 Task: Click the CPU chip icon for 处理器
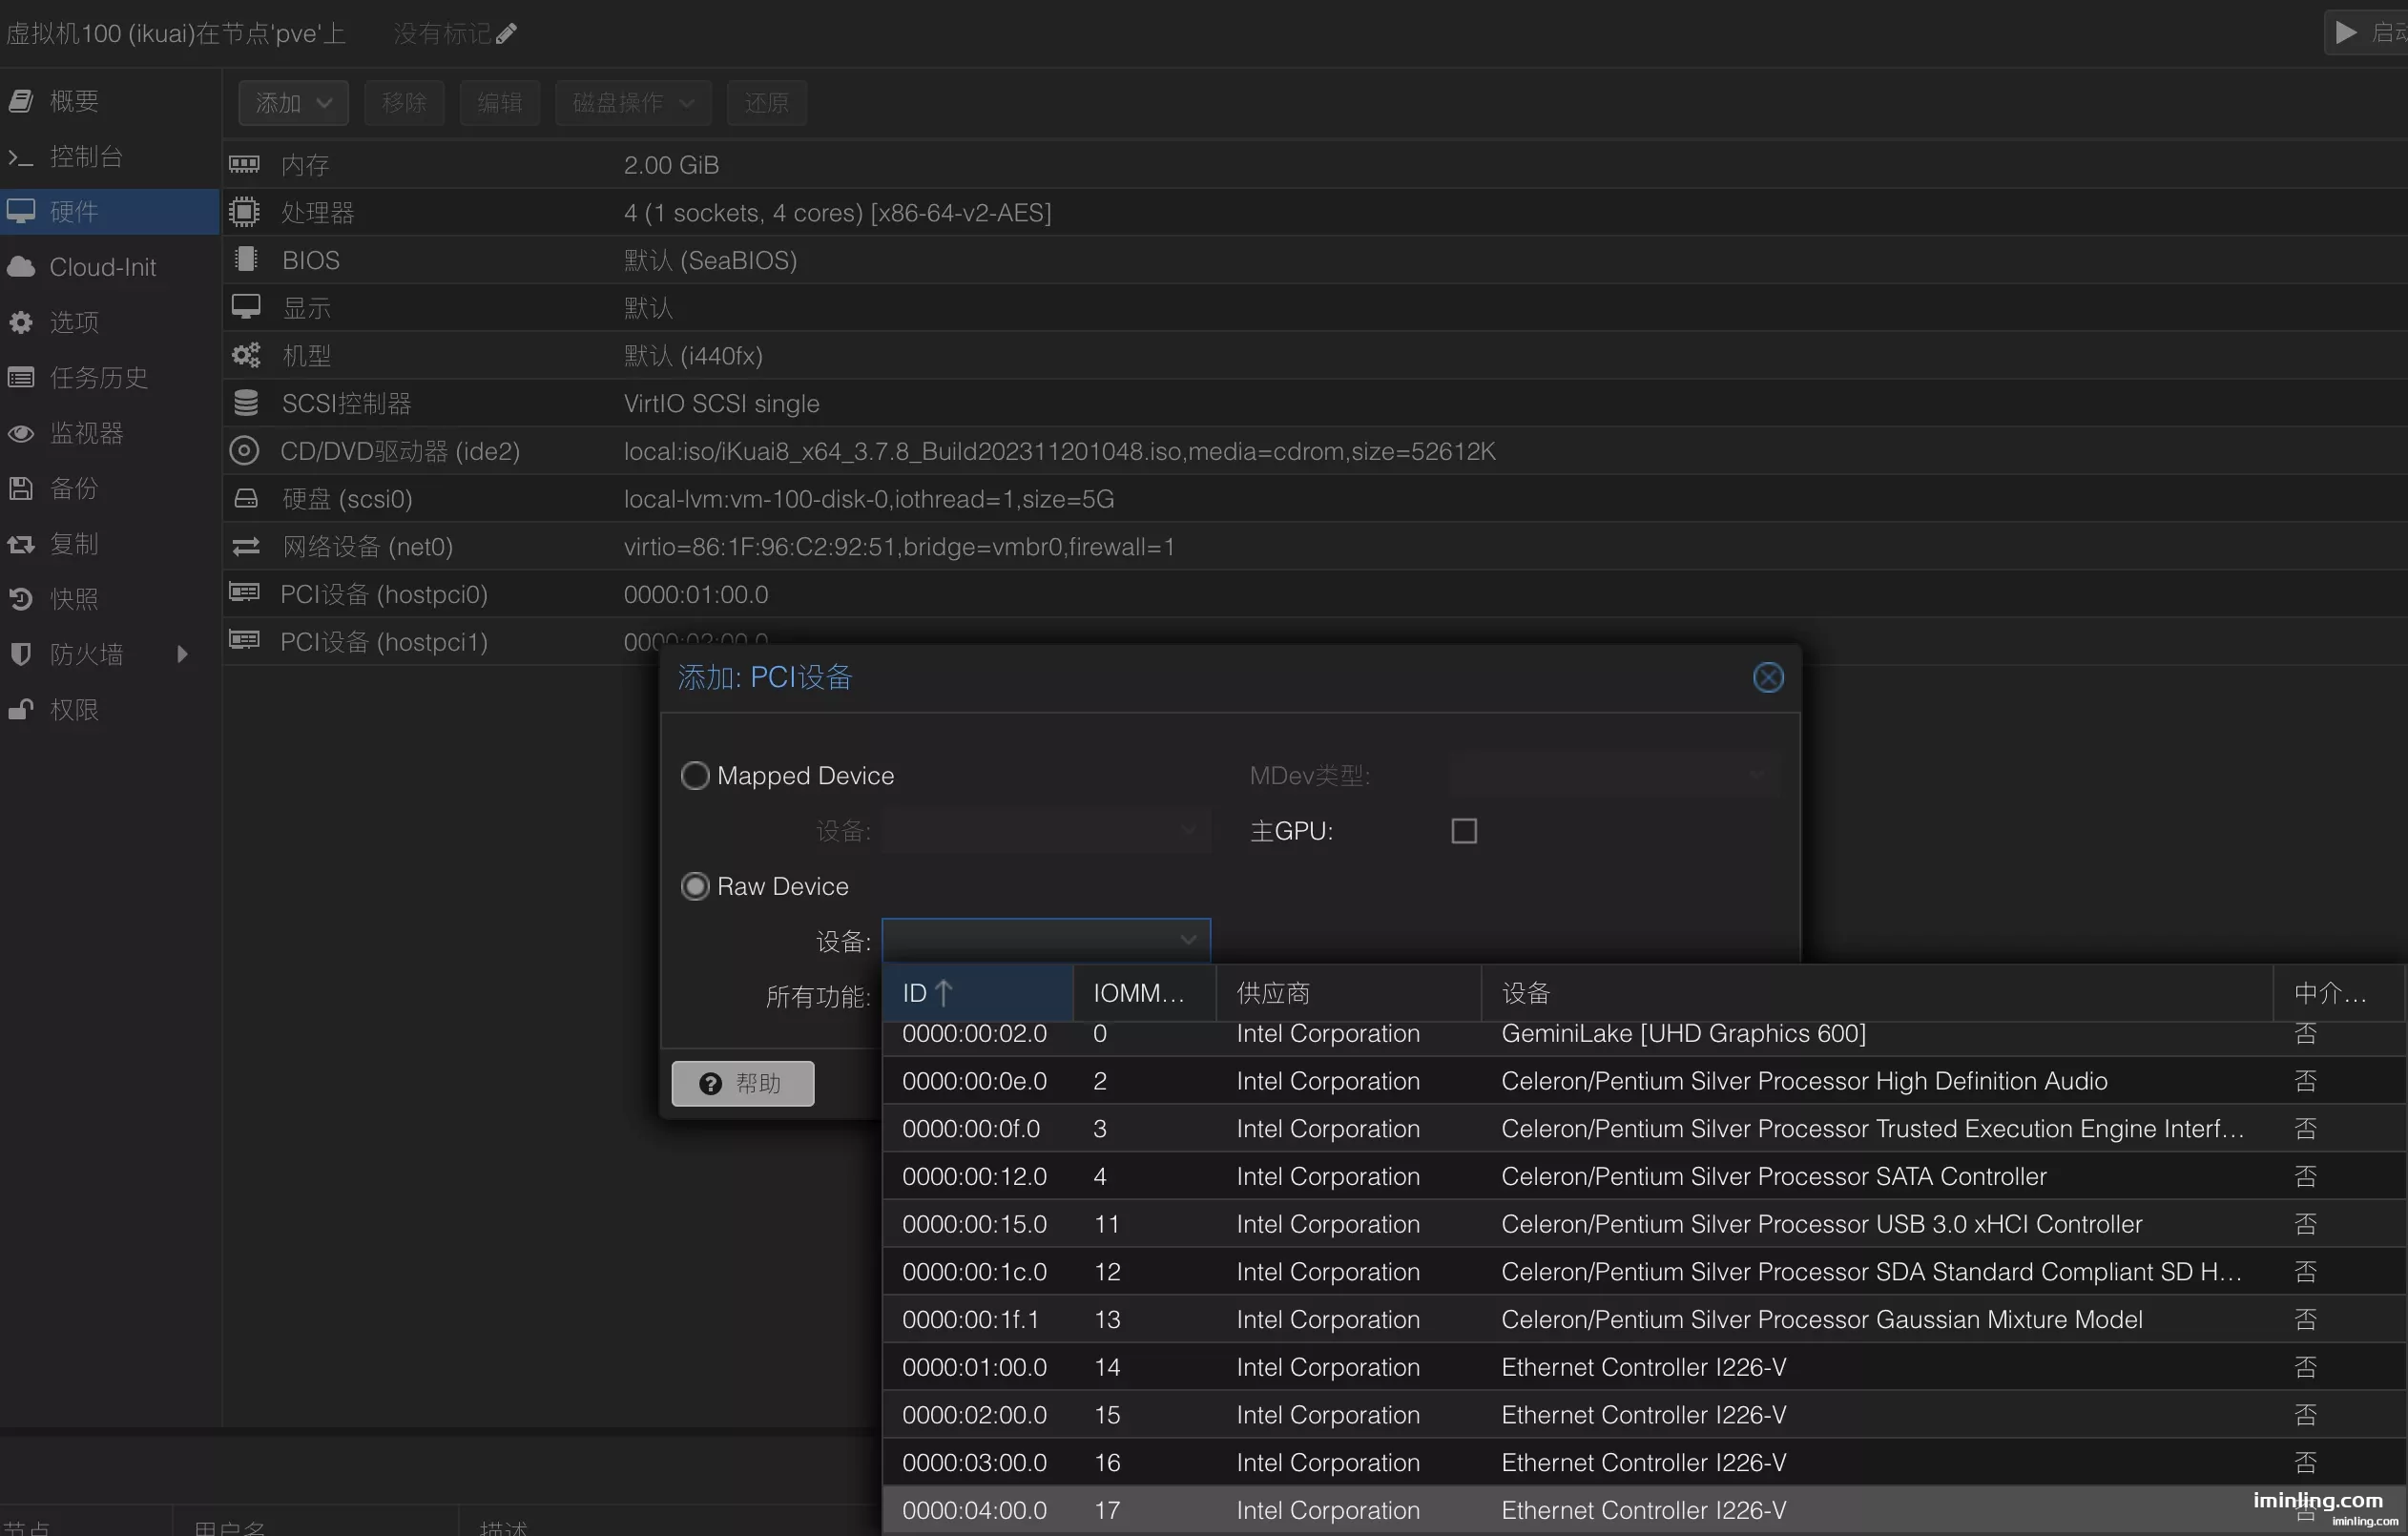tap(244, 212)
